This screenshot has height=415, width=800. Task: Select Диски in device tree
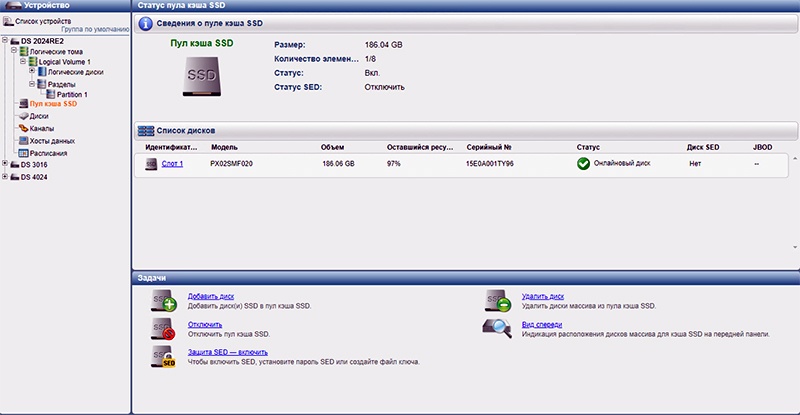coord(39,116)
